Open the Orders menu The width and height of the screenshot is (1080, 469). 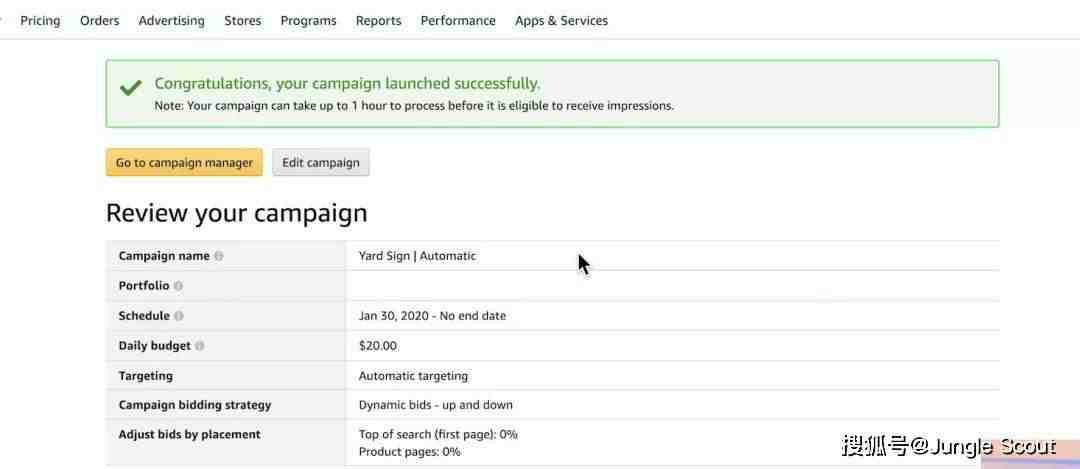tap(100, 21)
